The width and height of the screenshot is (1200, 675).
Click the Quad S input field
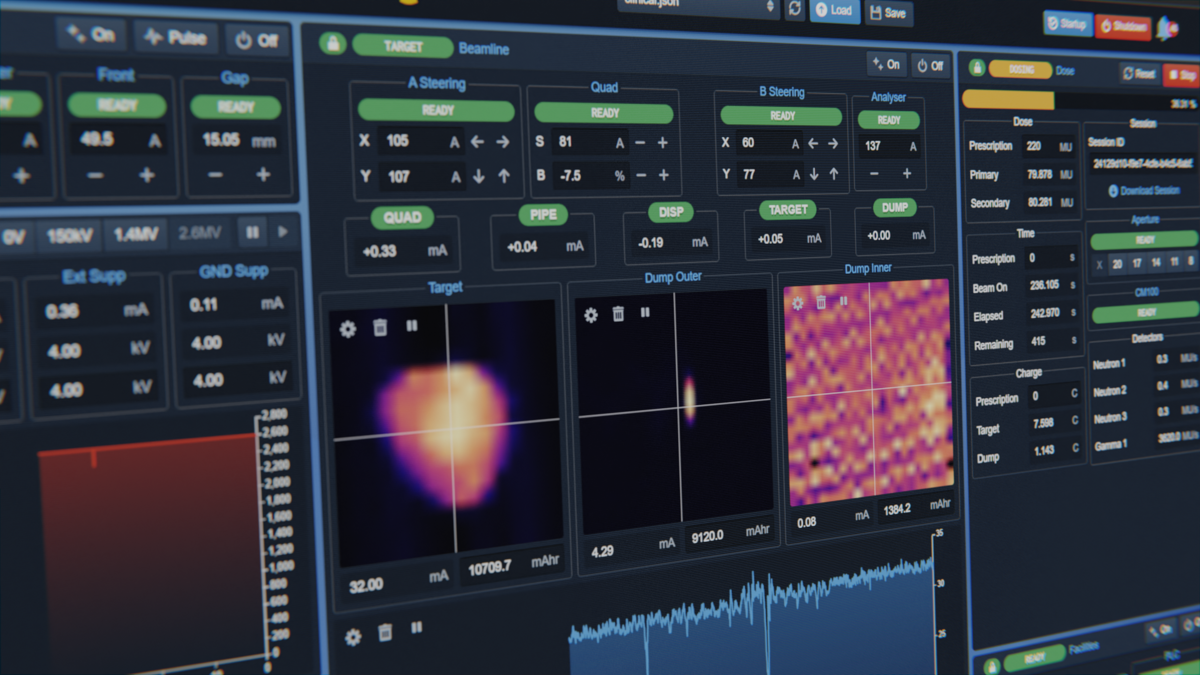[x=592, y=143]
